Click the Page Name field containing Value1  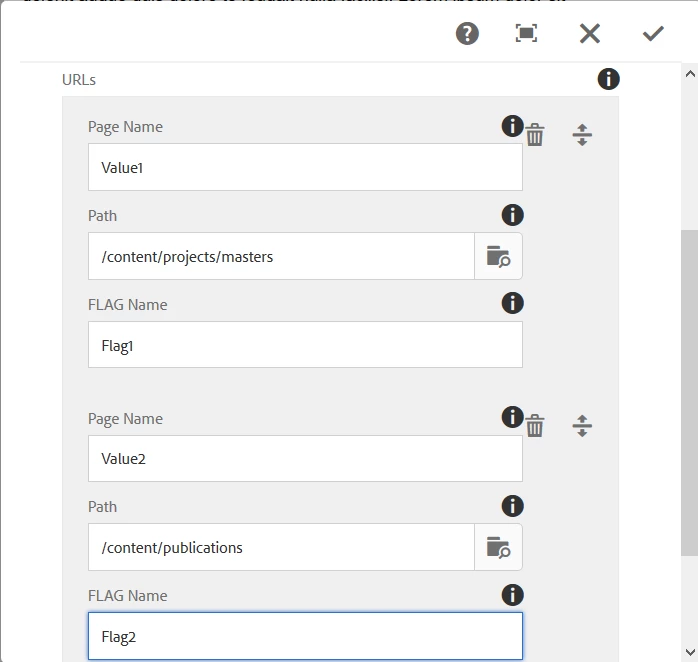(305, 168)
